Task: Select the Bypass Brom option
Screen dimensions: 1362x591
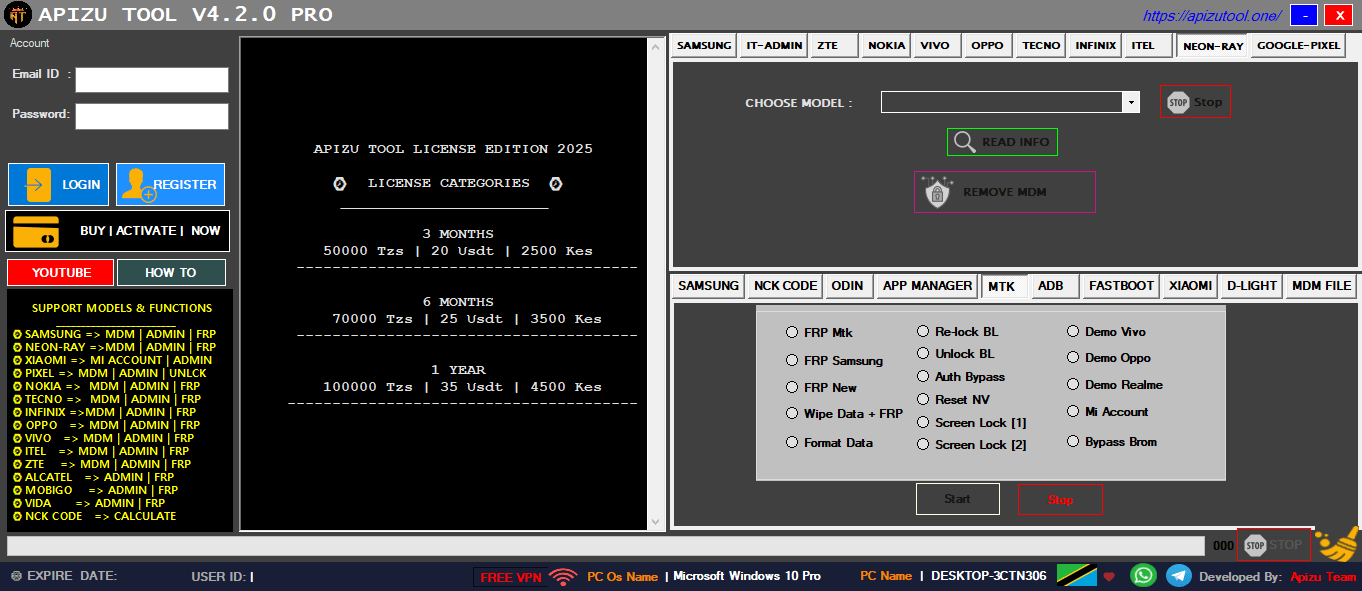Action: [x=1073, y=440]
